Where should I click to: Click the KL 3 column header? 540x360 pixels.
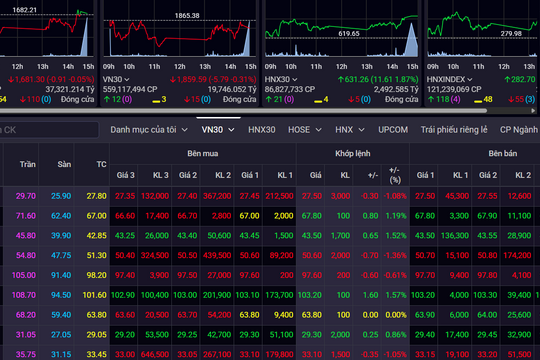pyautogui.click(x=160, y=175)
